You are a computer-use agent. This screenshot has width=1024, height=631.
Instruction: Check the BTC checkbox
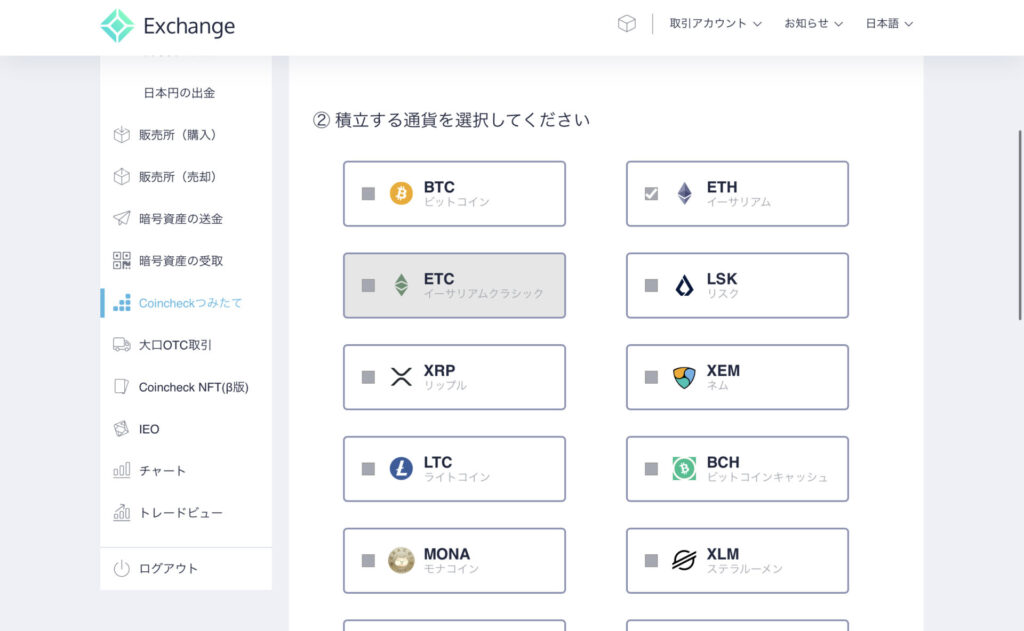click(368, 194)
